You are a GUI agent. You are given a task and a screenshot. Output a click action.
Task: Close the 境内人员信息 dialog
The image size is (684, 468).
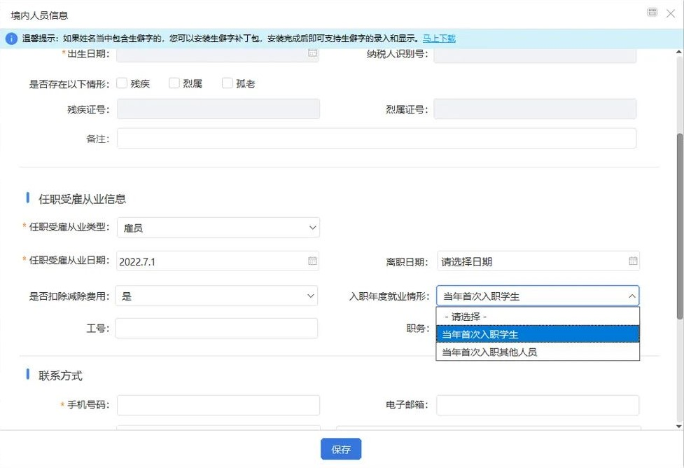pyautogui.click(x=670, y=12)
